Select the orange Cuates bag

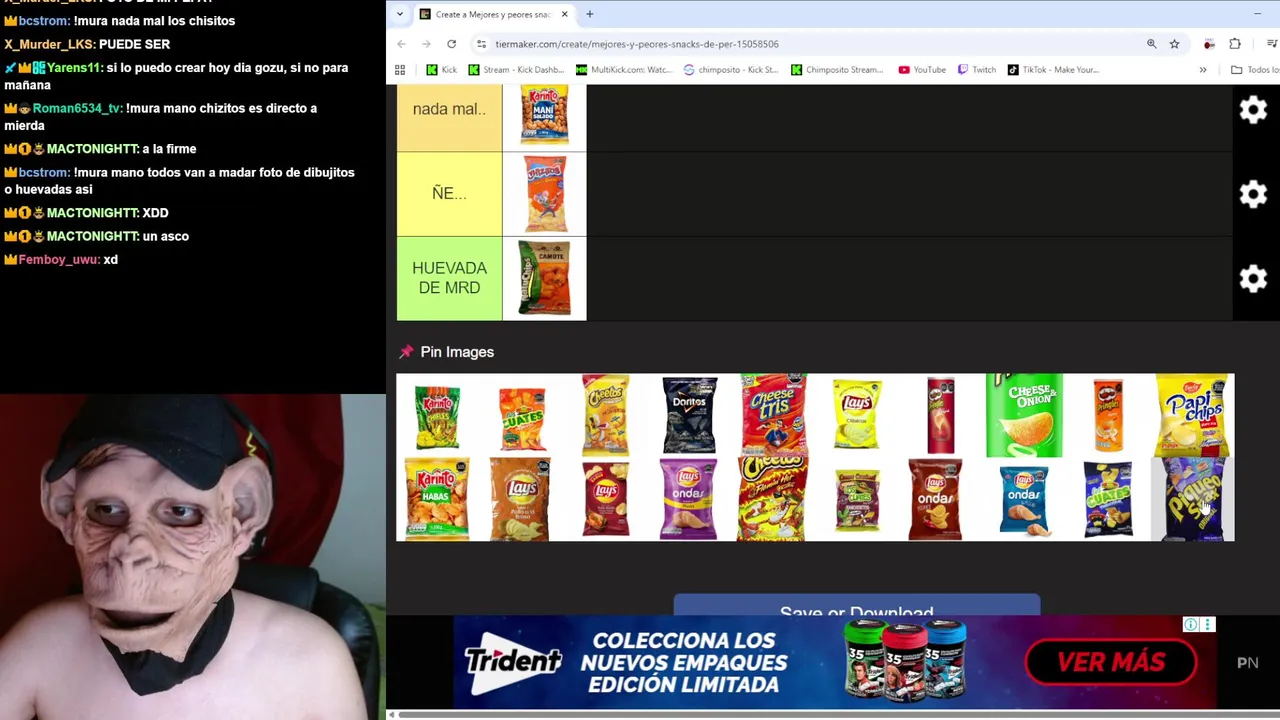pos(522,420)
